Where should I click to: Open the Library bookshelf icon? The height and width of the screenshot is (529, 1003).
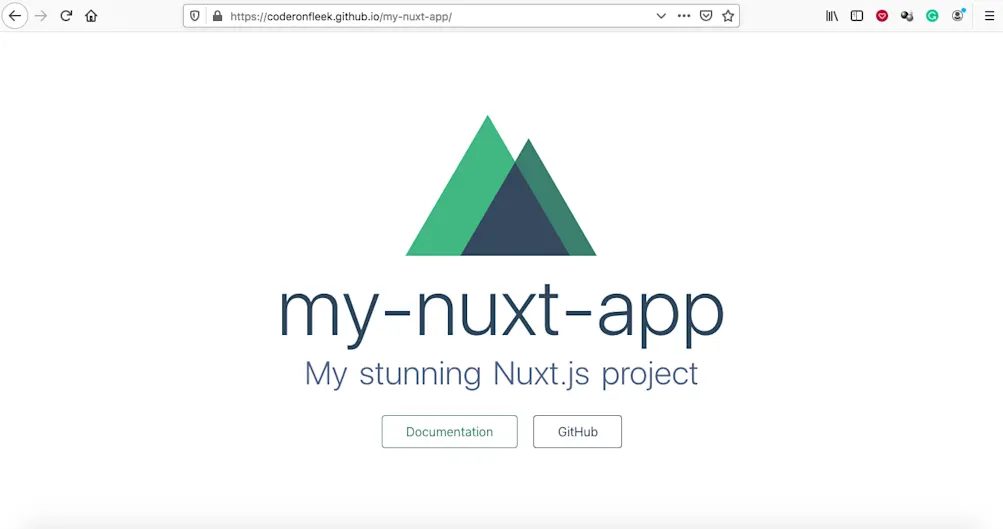coord(832,16)
